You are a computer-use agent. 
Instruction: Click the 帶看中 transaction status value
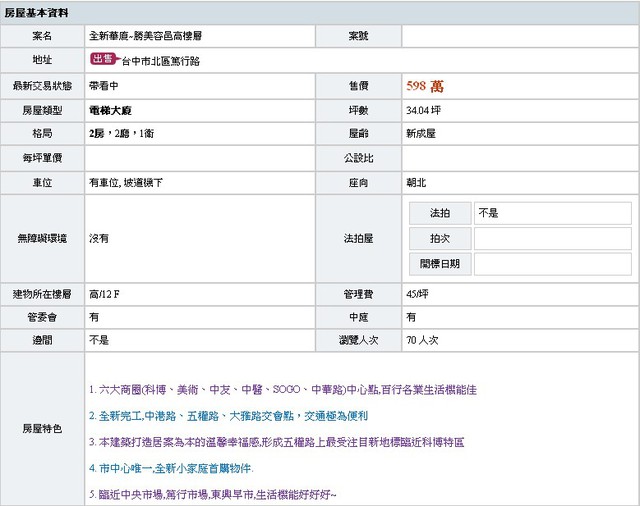click(106, 86)
